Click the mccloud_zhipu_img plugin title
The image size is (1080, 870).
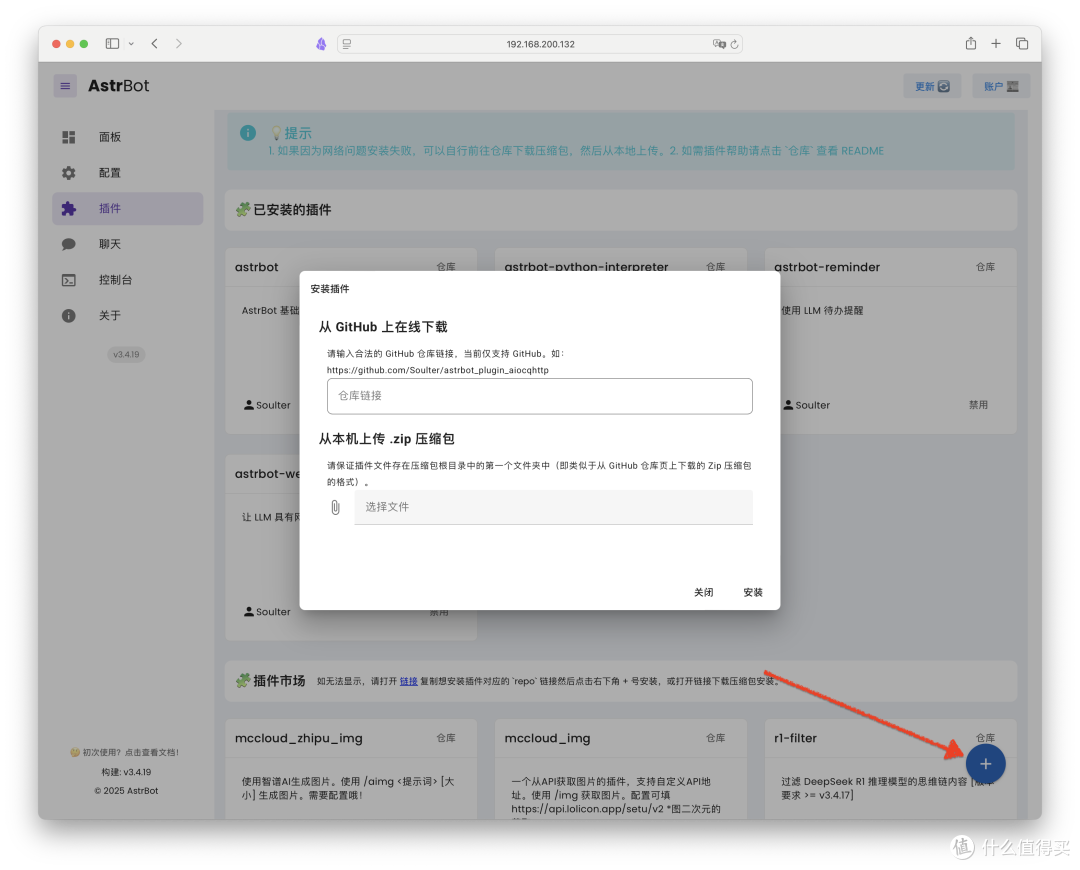click(298, 738)
